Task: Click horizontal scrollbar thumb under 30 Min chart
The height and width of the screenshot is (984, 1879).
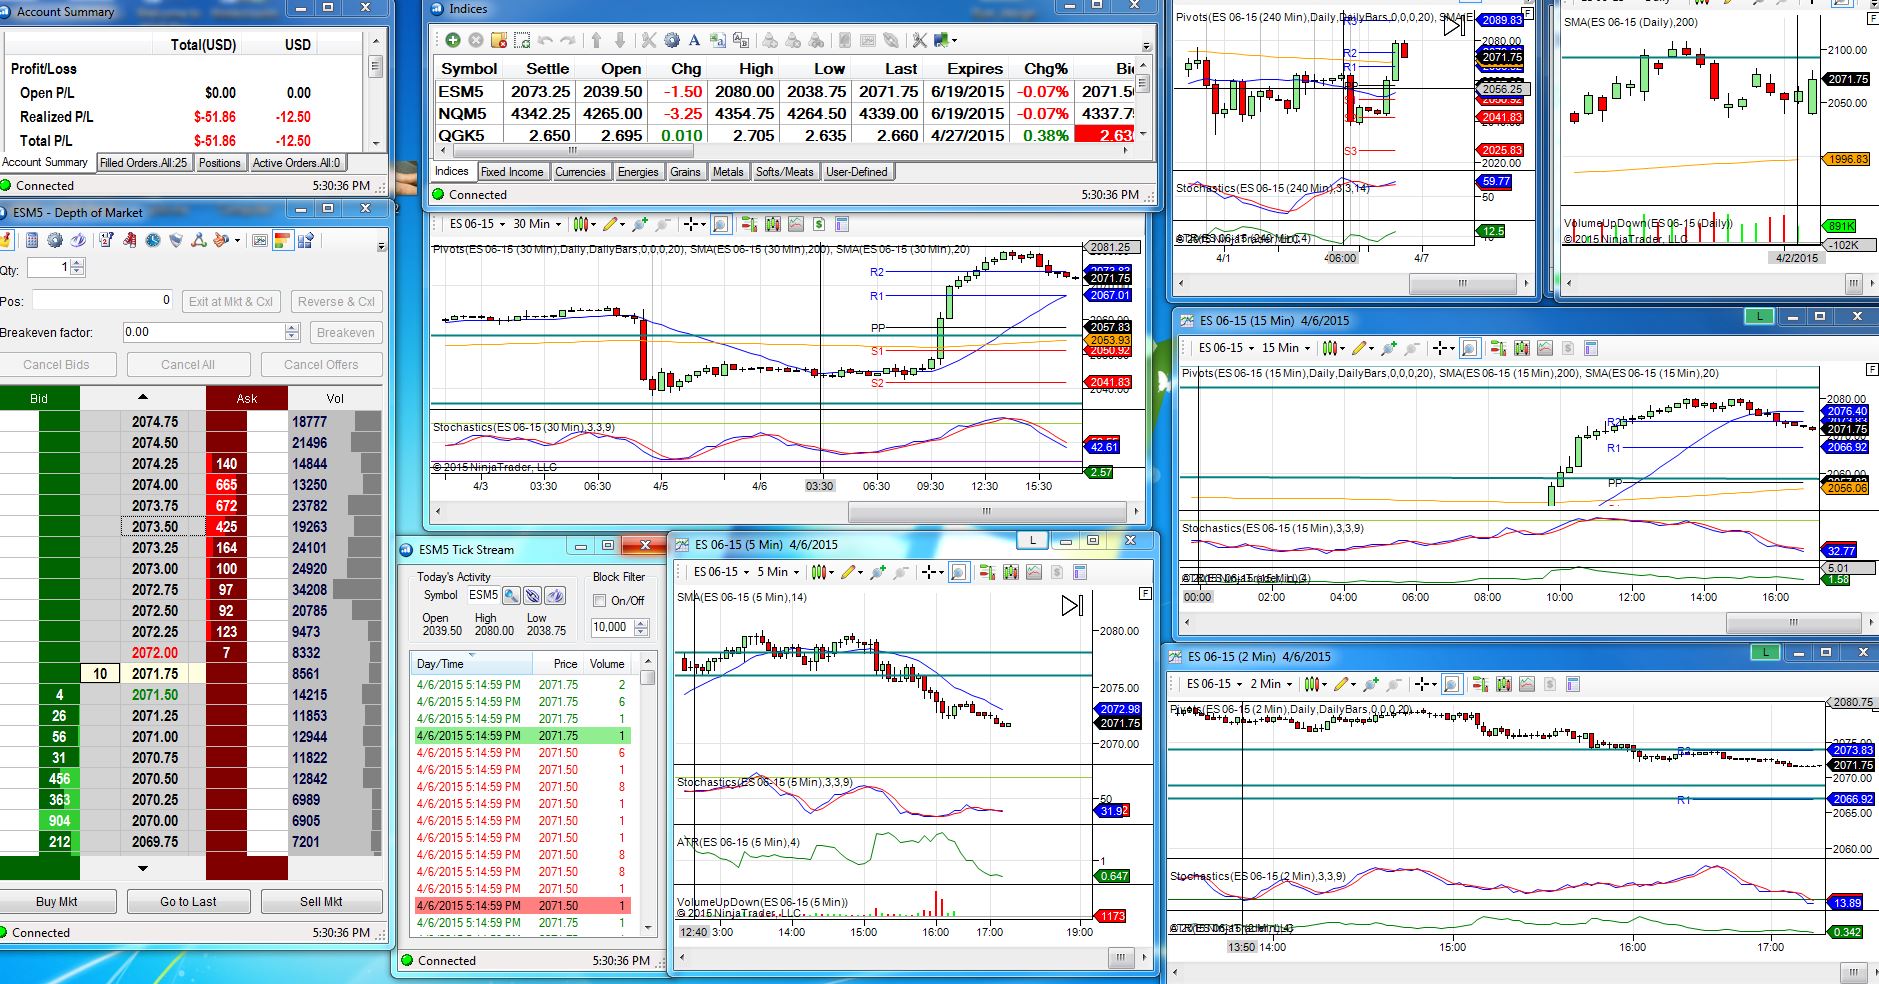Action: click(x=986, y=511)
